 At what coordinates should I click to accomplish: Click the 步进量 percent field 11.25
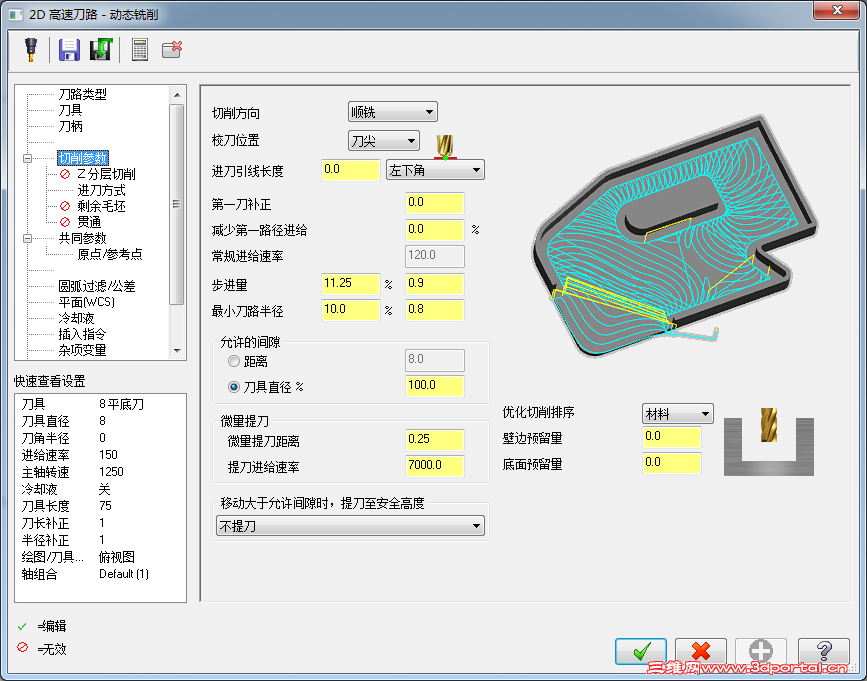point(351,284)
